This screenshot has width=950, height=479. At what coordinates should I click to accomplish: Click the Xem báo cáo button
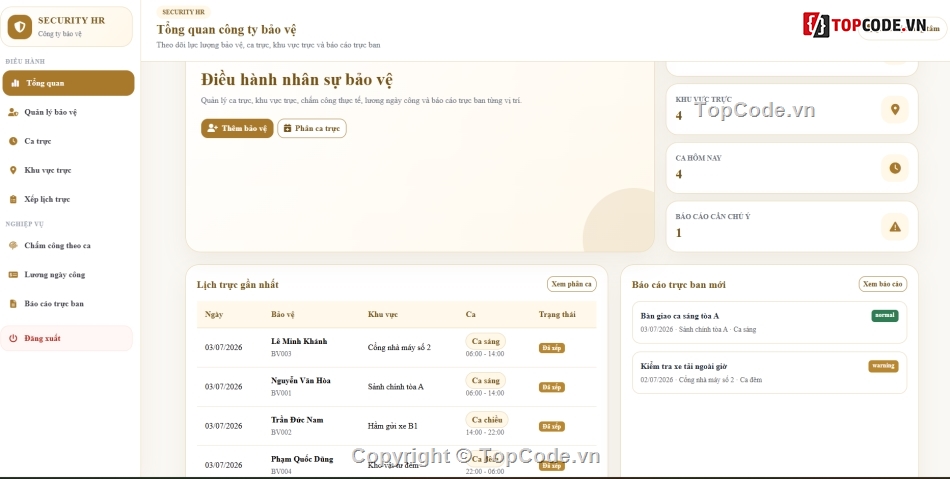point(883,284)
